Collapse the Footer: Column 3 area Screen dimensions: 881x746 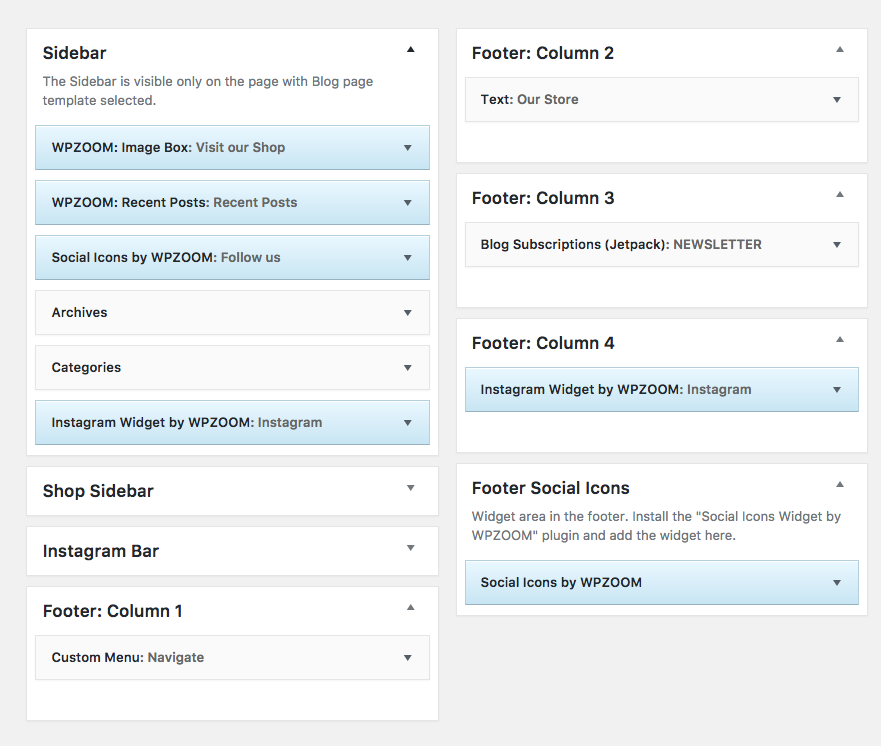pyautogui.click(x=840, y=194)
